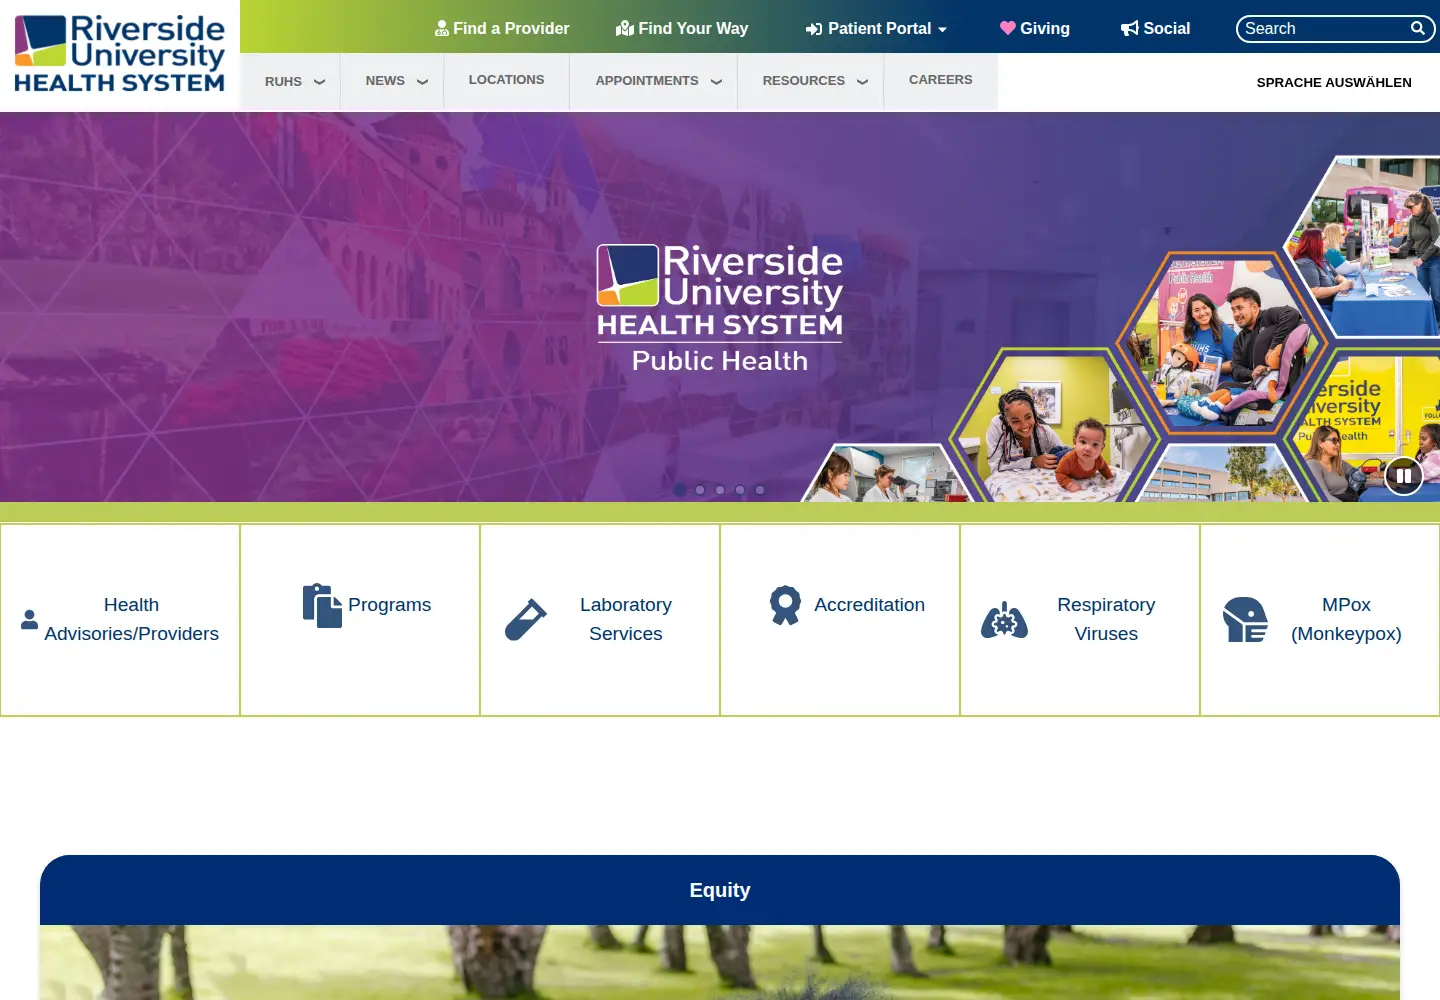Click the Accreditation ribbon badge icon
The image size is (1440, 1000).
coord(786,605)
